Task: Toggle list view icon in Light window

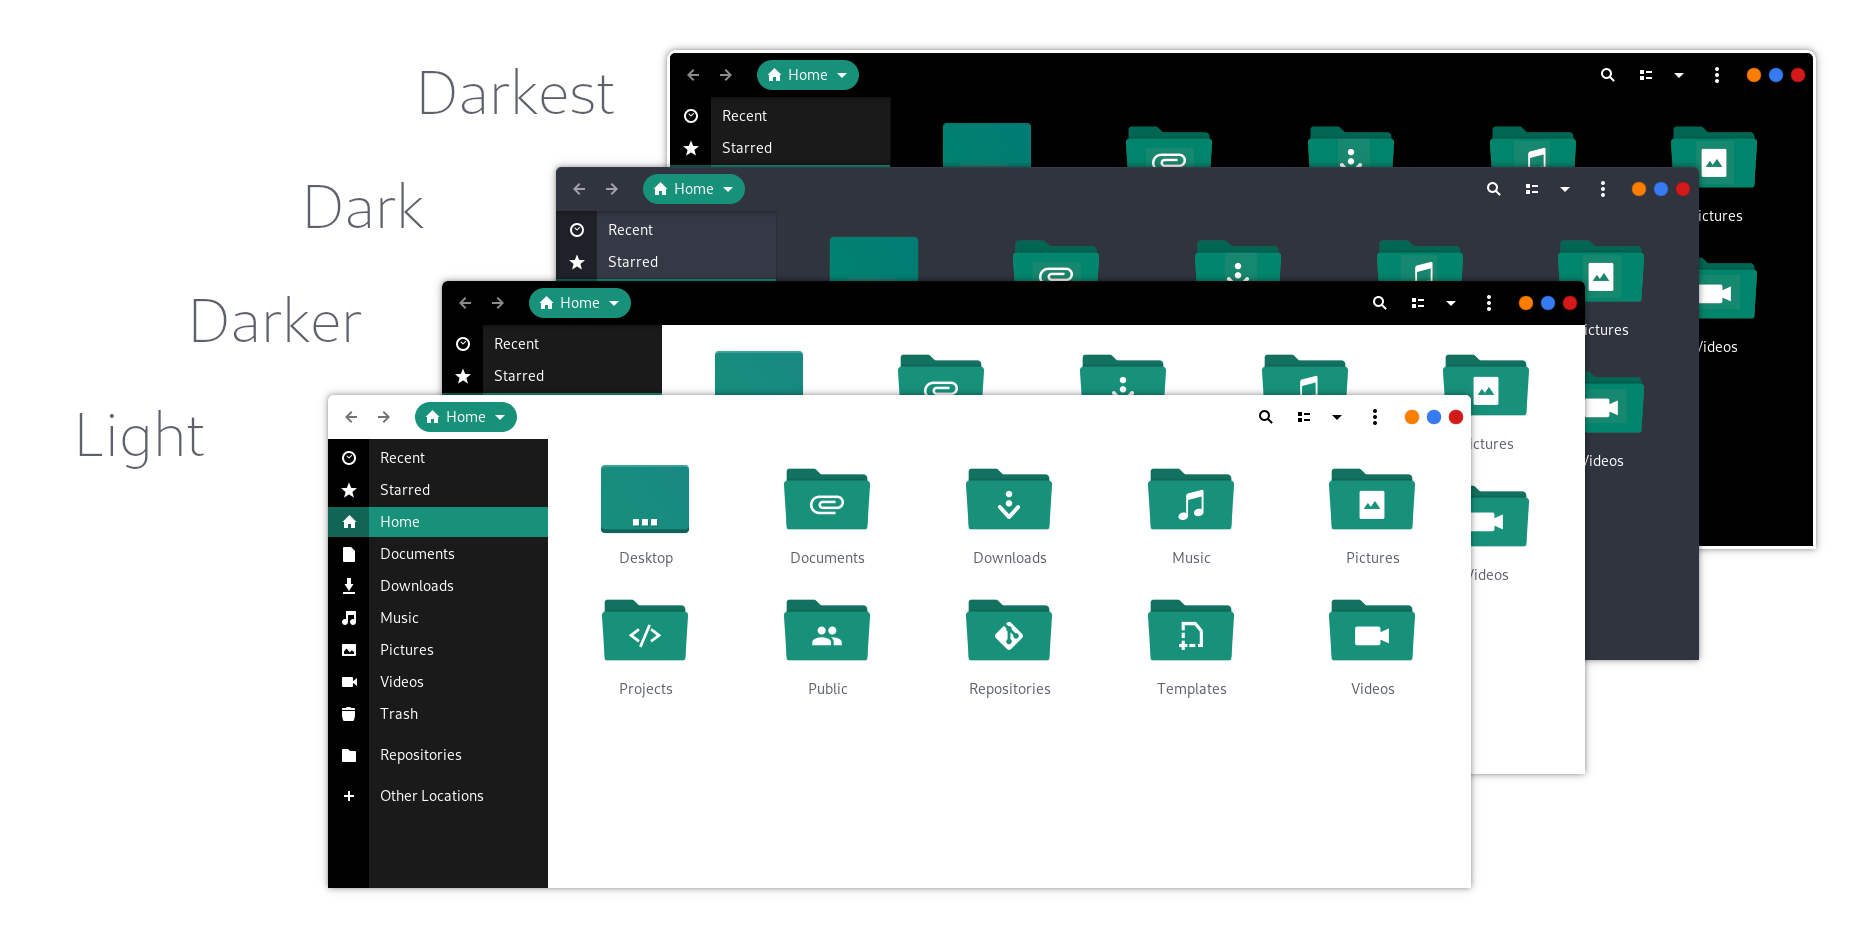Action: (x=1304, y=417)
